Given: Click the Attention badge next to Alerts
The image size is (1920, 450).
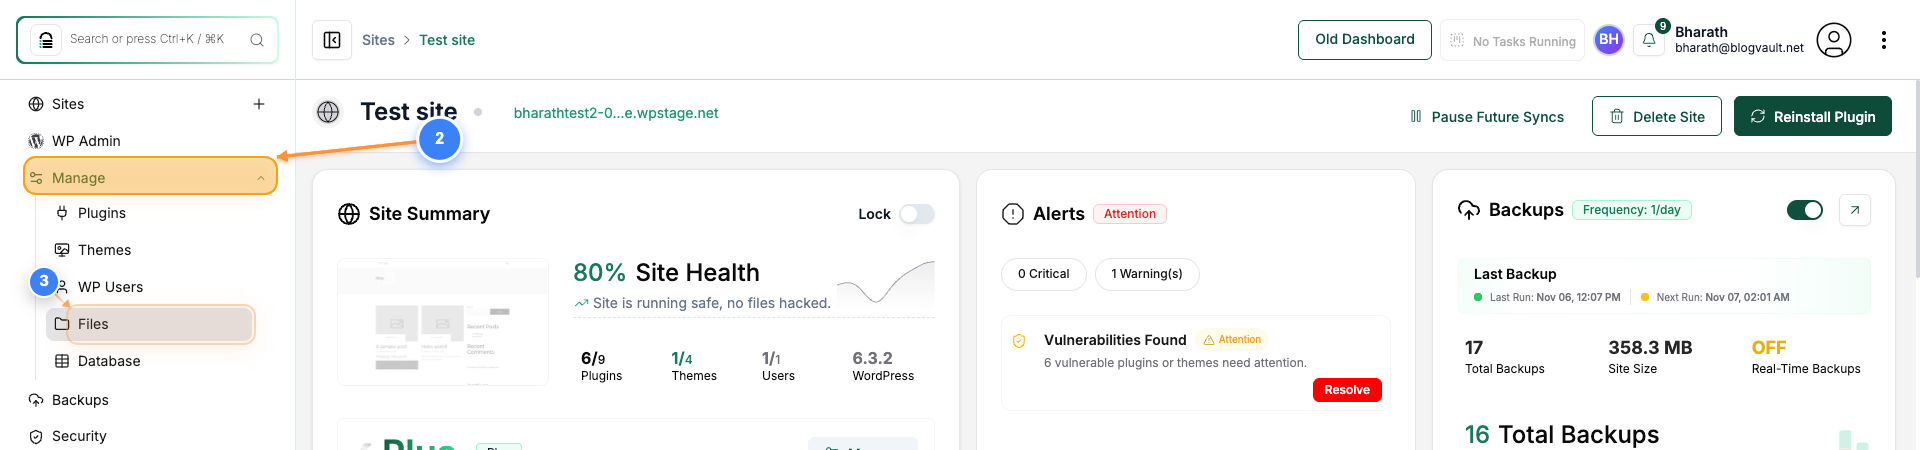Looking at the screenshot, I should [x=1130, y=214].
